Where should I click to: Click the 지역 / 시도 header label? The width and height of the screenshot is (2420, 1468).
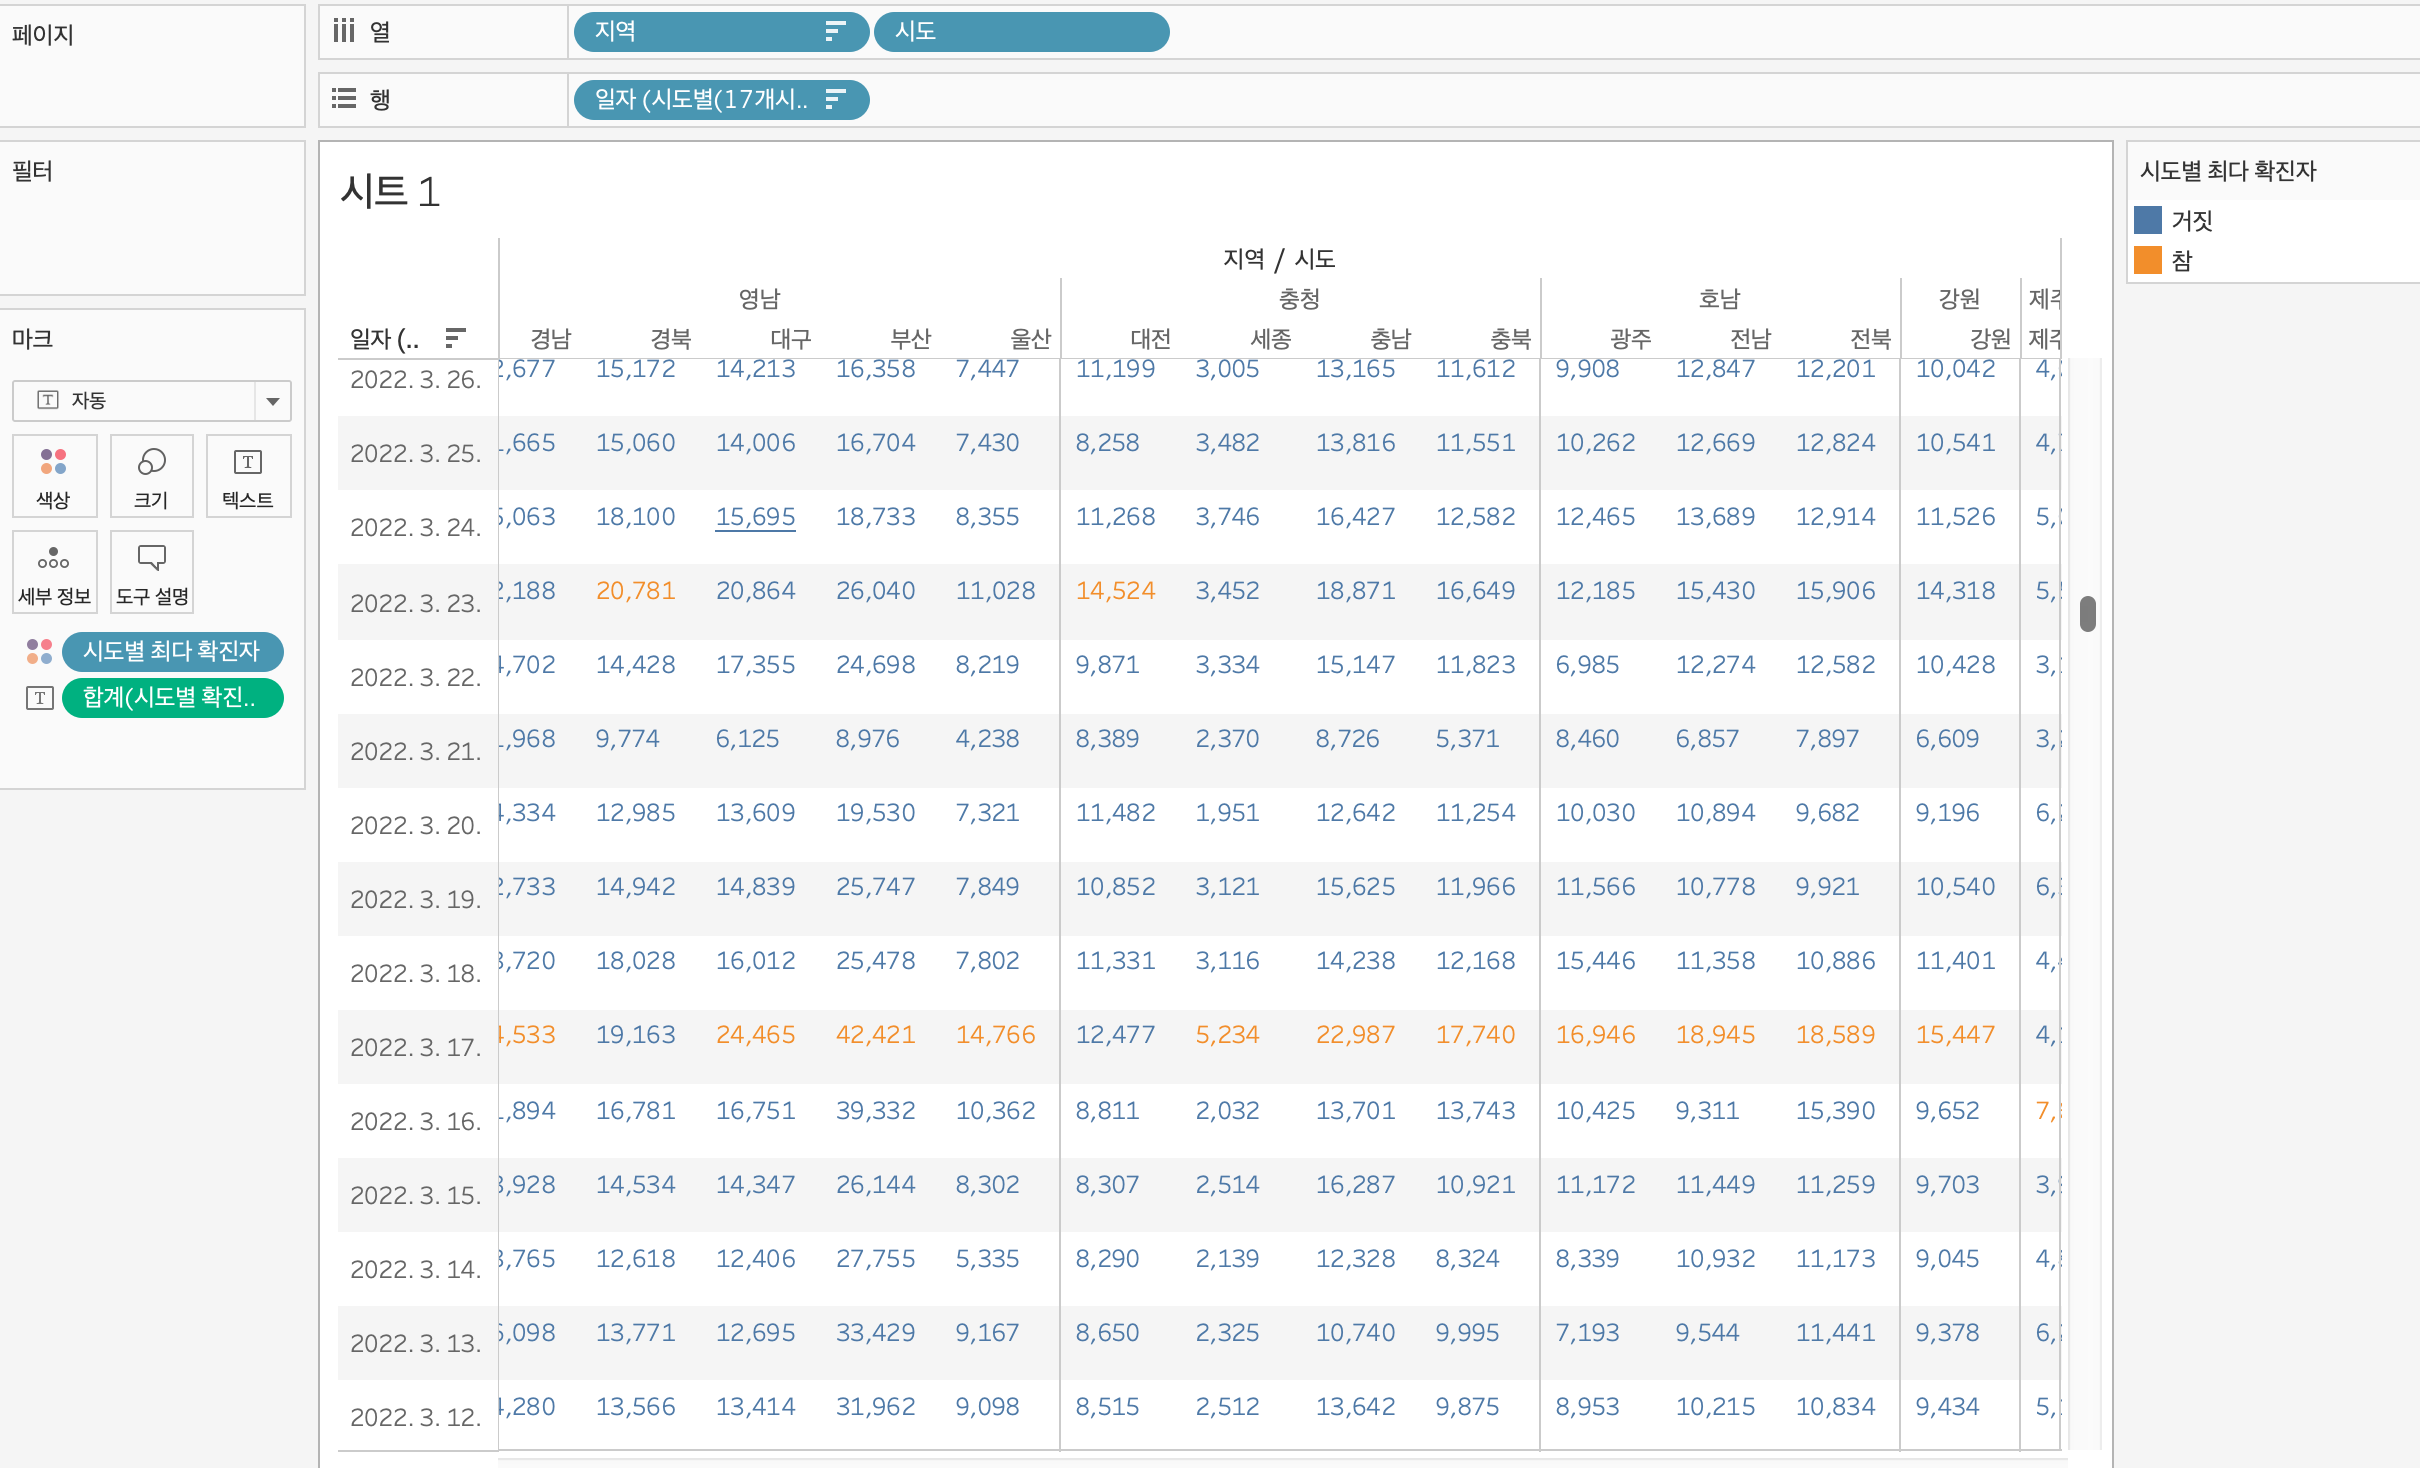coord(1279,259)
